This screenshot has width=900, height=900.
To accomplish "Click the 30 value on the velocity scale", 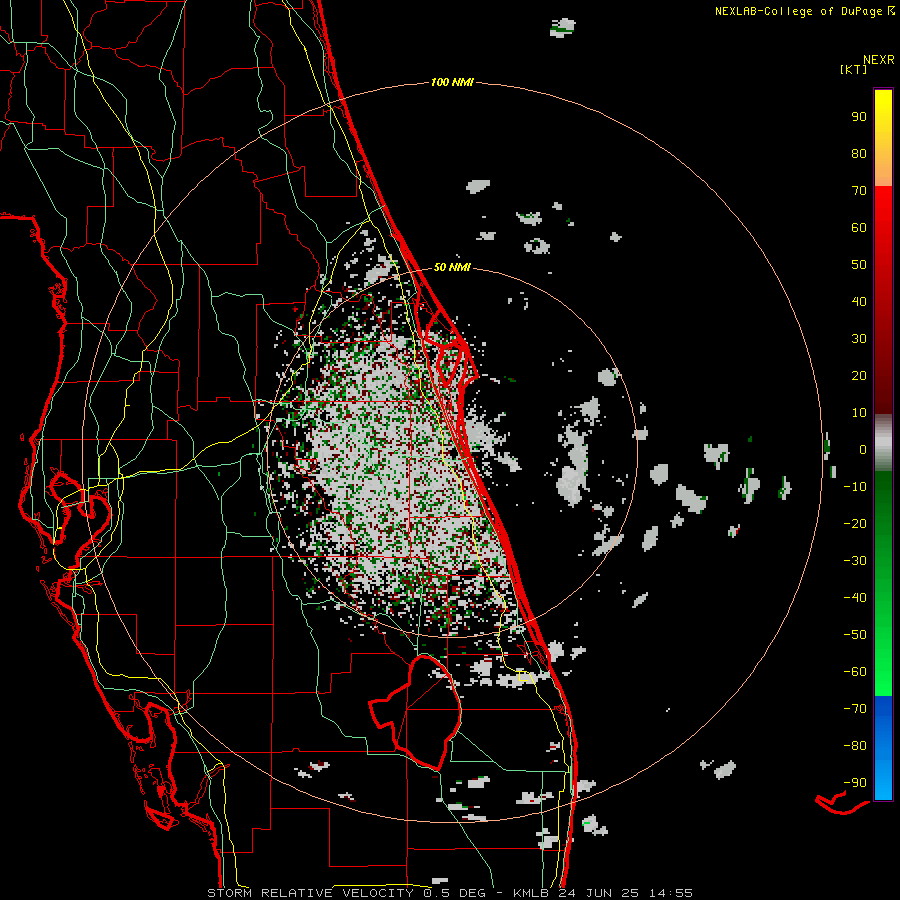I will pos(859,339).
